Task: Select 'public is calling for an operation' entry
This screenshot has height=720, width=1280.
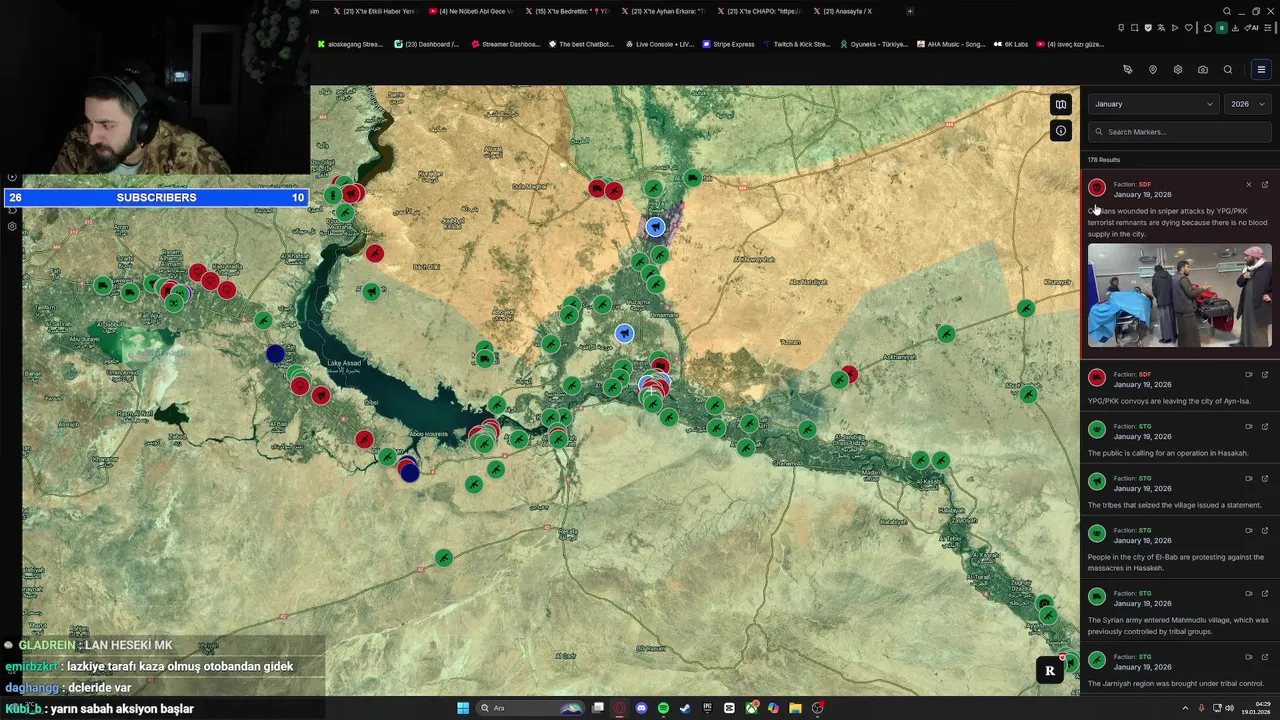Action: (1180, 440)
